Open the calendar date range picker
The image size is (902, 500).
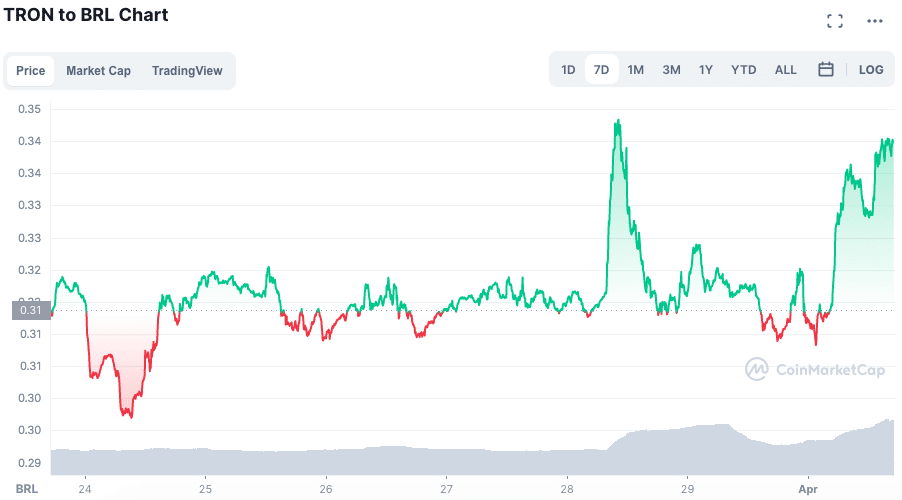coord(825,70)
